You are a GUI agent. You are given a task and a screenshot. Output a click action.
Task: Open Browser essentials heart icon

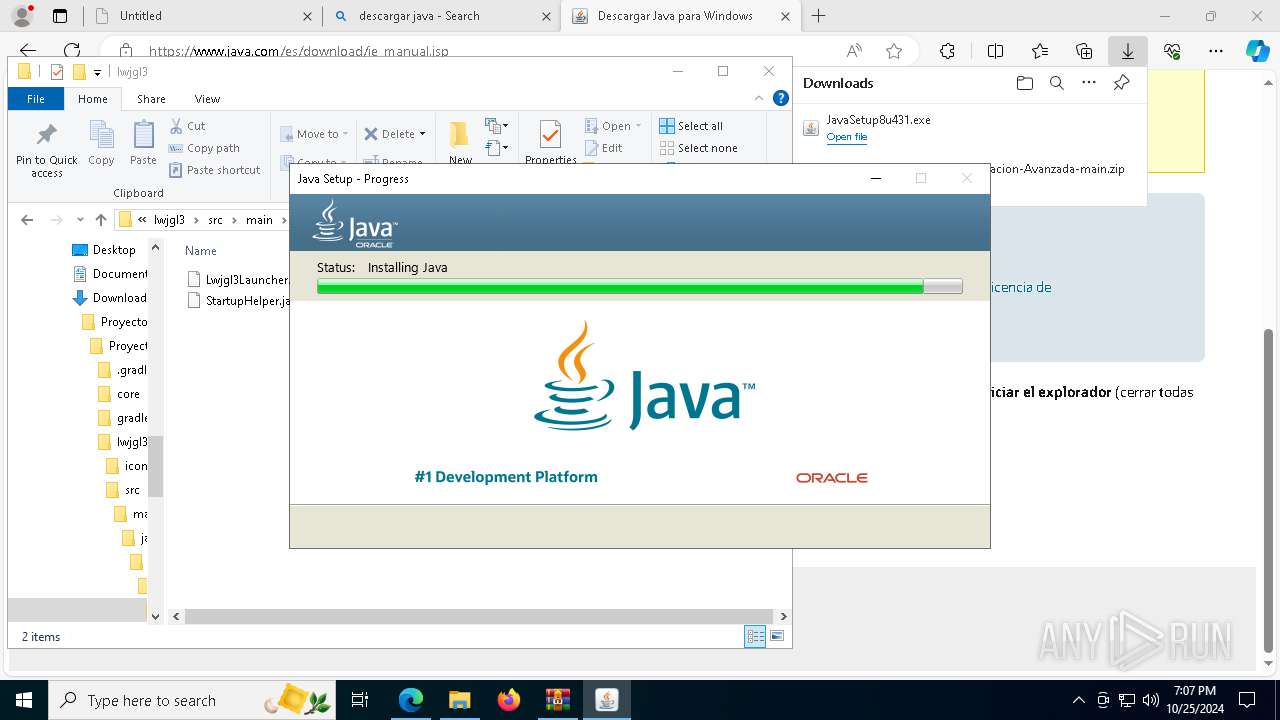click(x=1172, y=51)
